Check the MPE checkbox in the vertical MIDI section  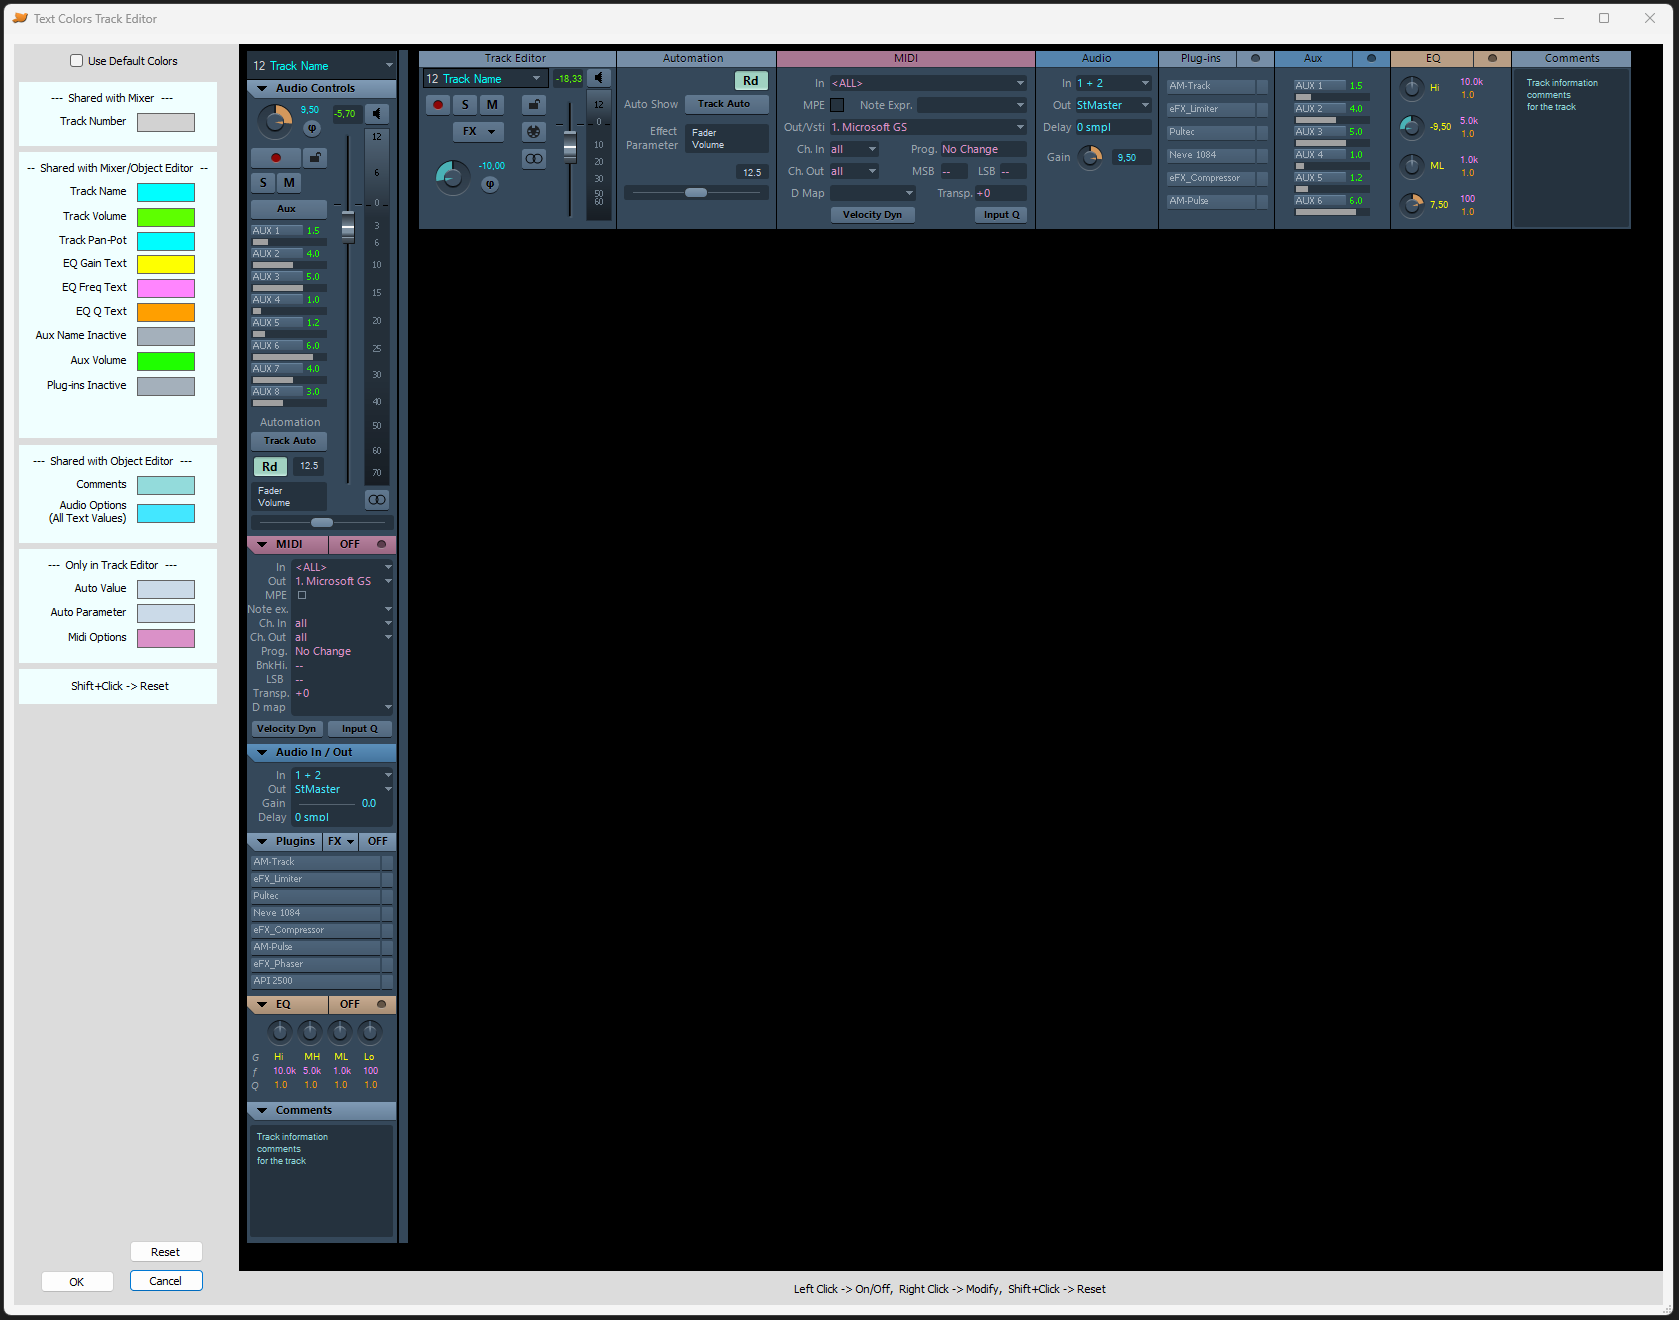click(302, 595)
